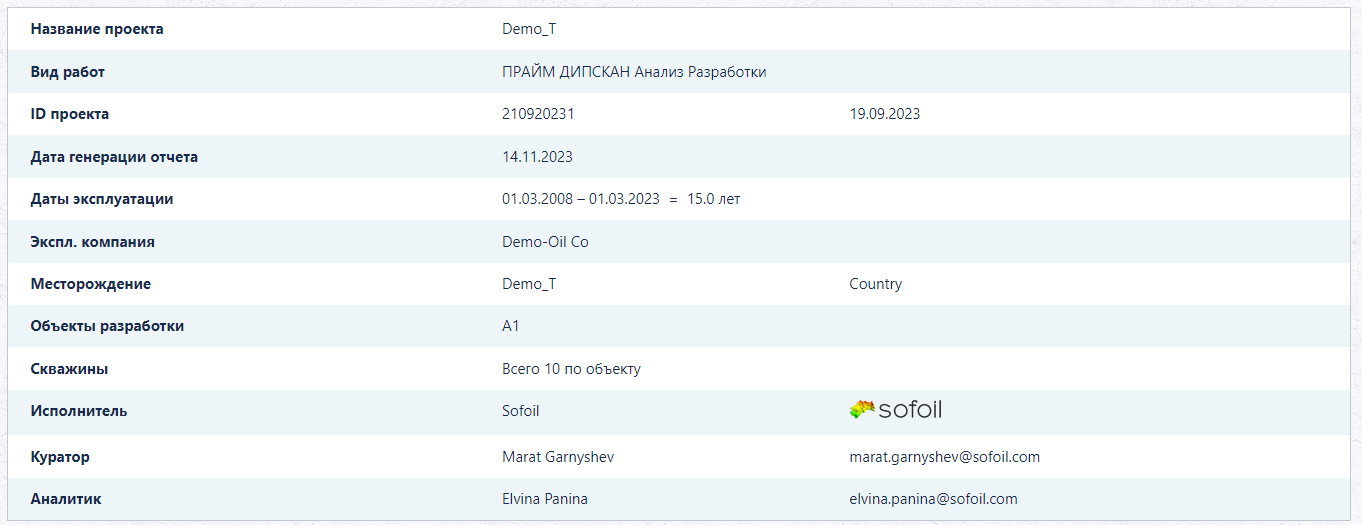Open marat.garnyshev@sofoil.com email link
The height and width of the screenshot is (525, 1362).
tap(944, 457)
